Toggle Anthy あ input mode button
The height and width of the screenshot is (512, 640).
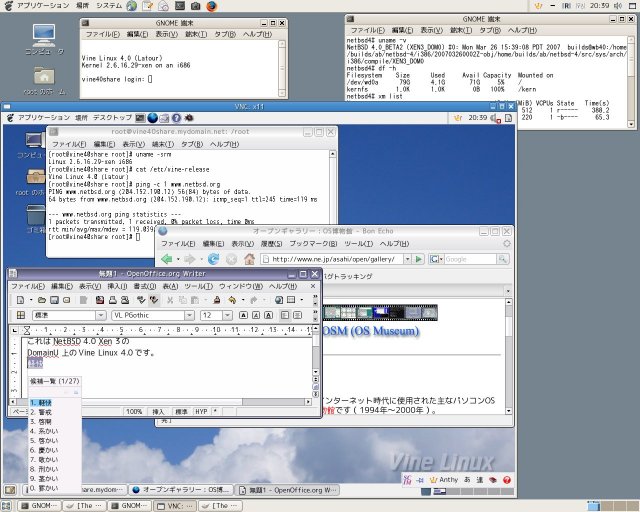(x=467, y=480)
